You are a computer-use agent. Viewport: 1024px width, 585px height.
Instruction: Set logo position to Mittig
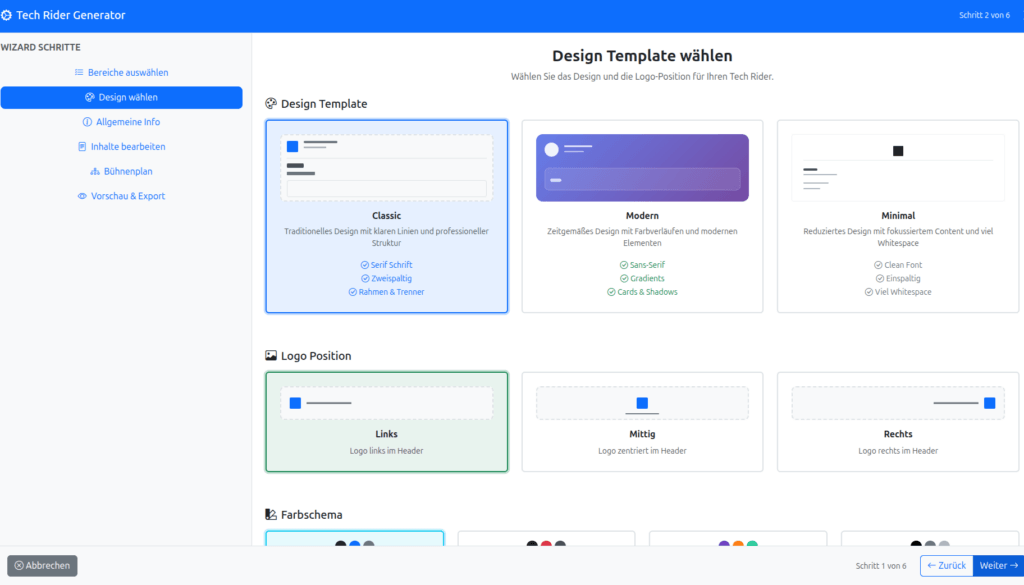[642, 421]
